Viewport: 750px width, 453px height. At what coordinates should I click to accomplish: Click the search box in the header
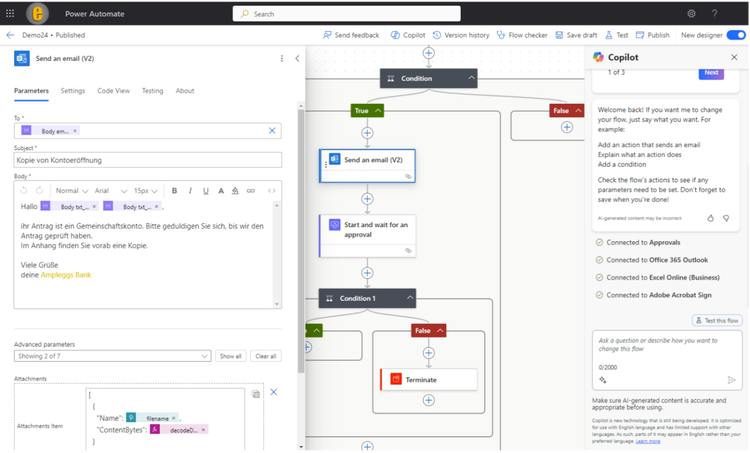pos(347,14)
